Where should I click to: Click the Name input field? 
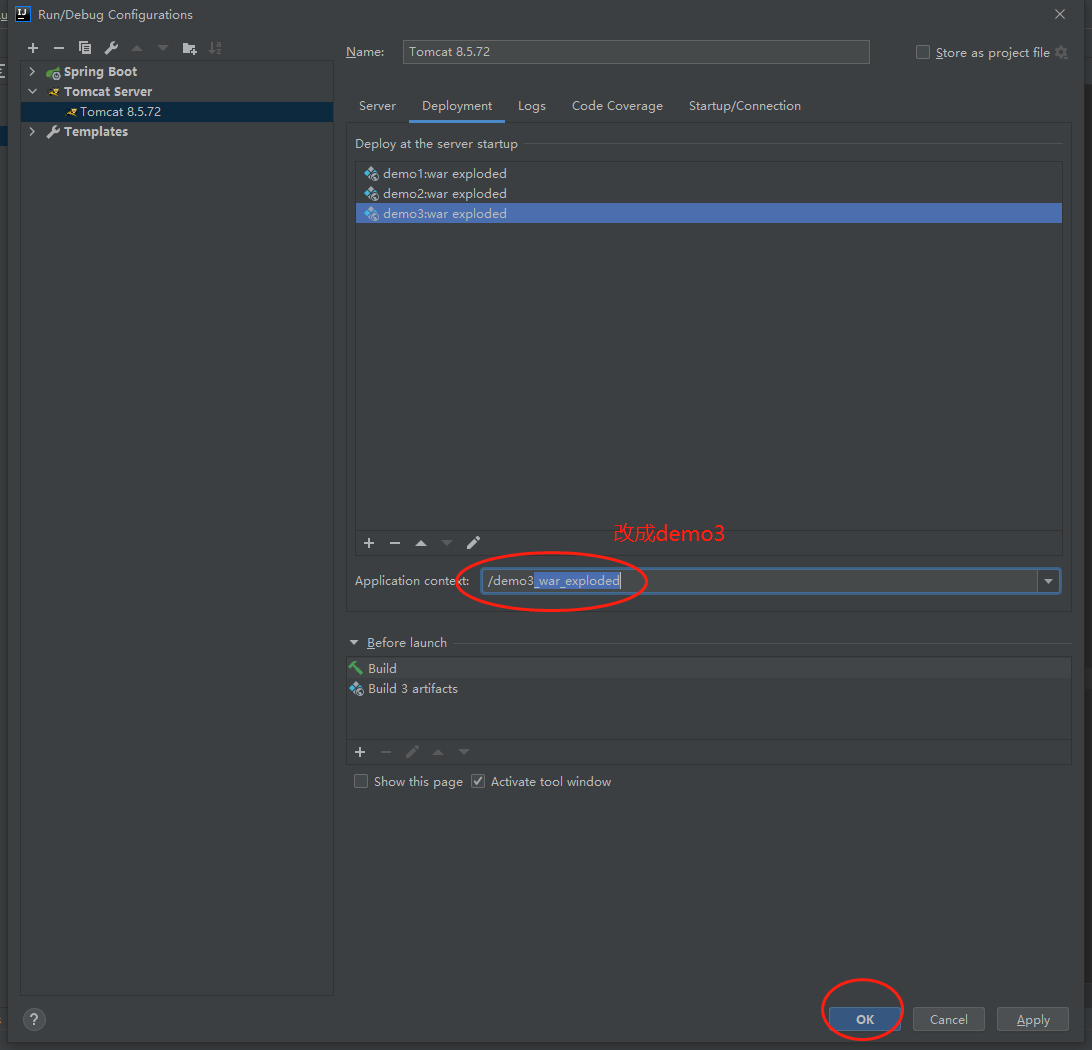point(636,52)
